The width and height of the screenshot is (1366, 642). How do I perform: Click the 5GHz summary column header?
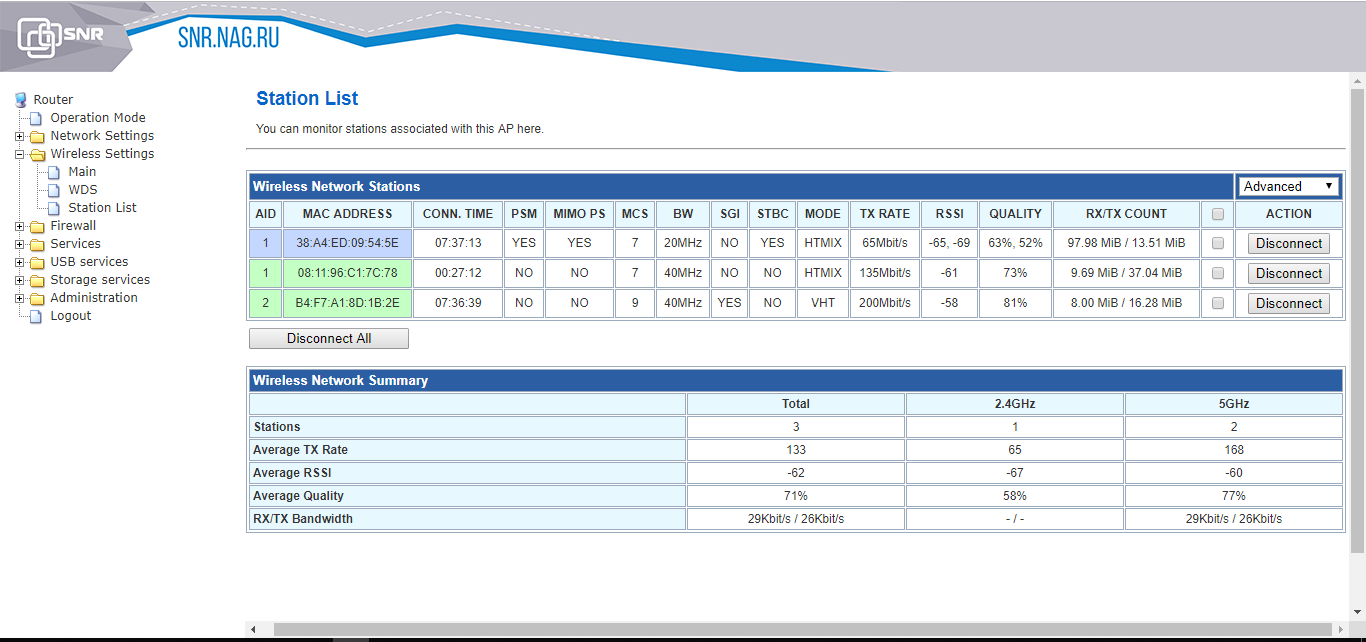[x=1234, y=404]
